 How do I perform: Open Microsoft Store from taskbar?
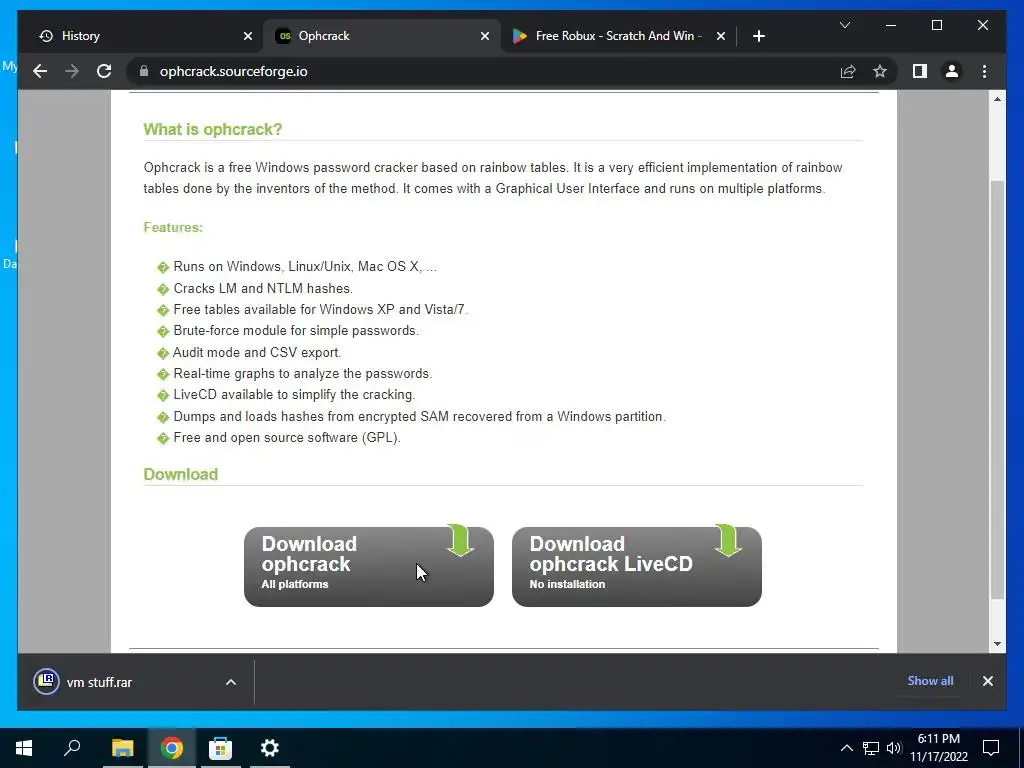220,748
